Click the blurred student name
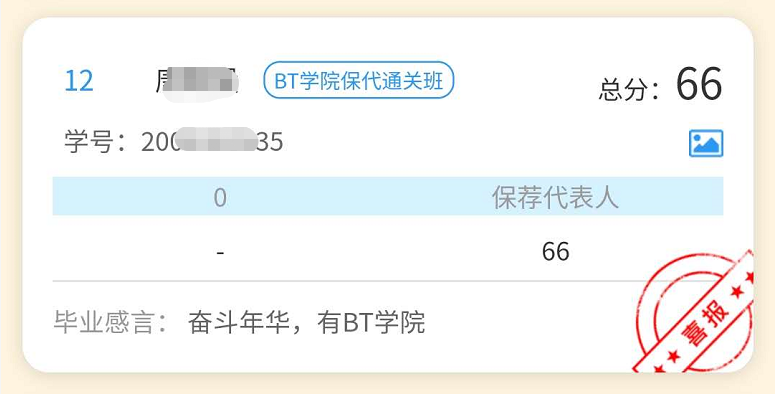 point(197,82)
